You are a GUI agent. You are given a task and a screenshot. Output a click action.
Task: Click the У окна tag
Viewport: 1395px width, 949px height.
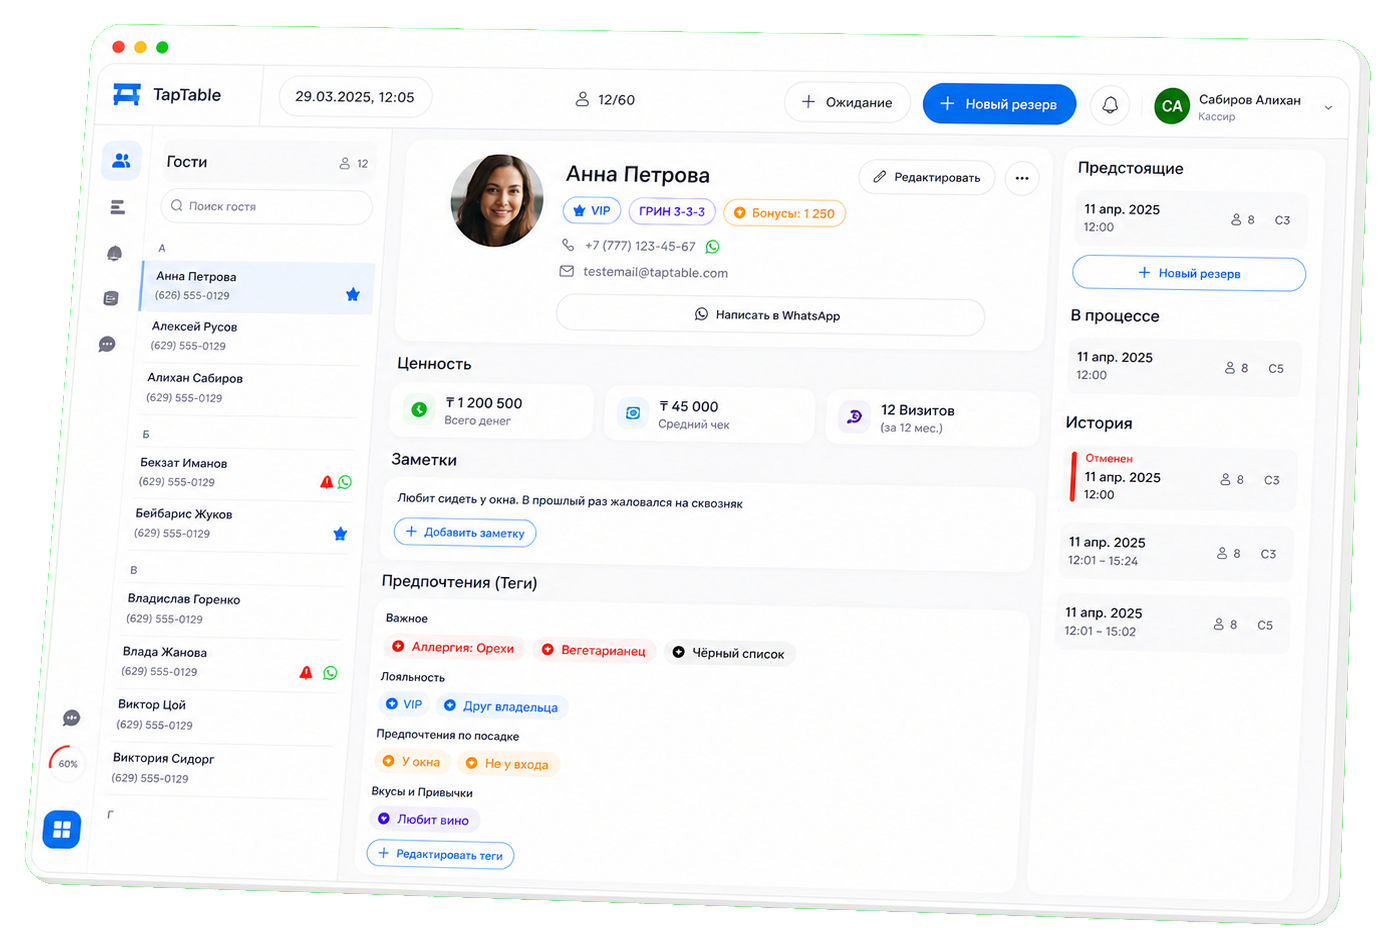click(x=412, y=762)
